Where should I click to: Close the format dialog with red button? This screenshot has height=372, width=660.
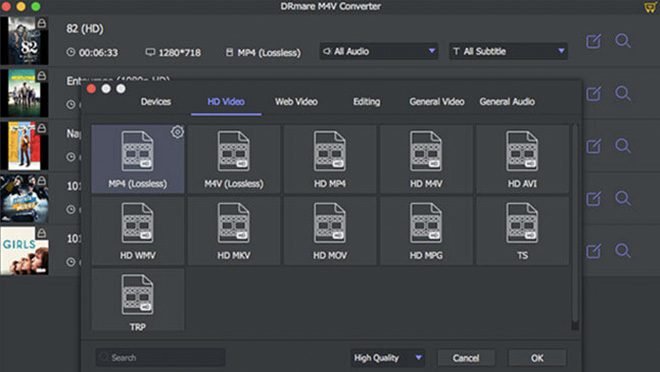(91, 89)
